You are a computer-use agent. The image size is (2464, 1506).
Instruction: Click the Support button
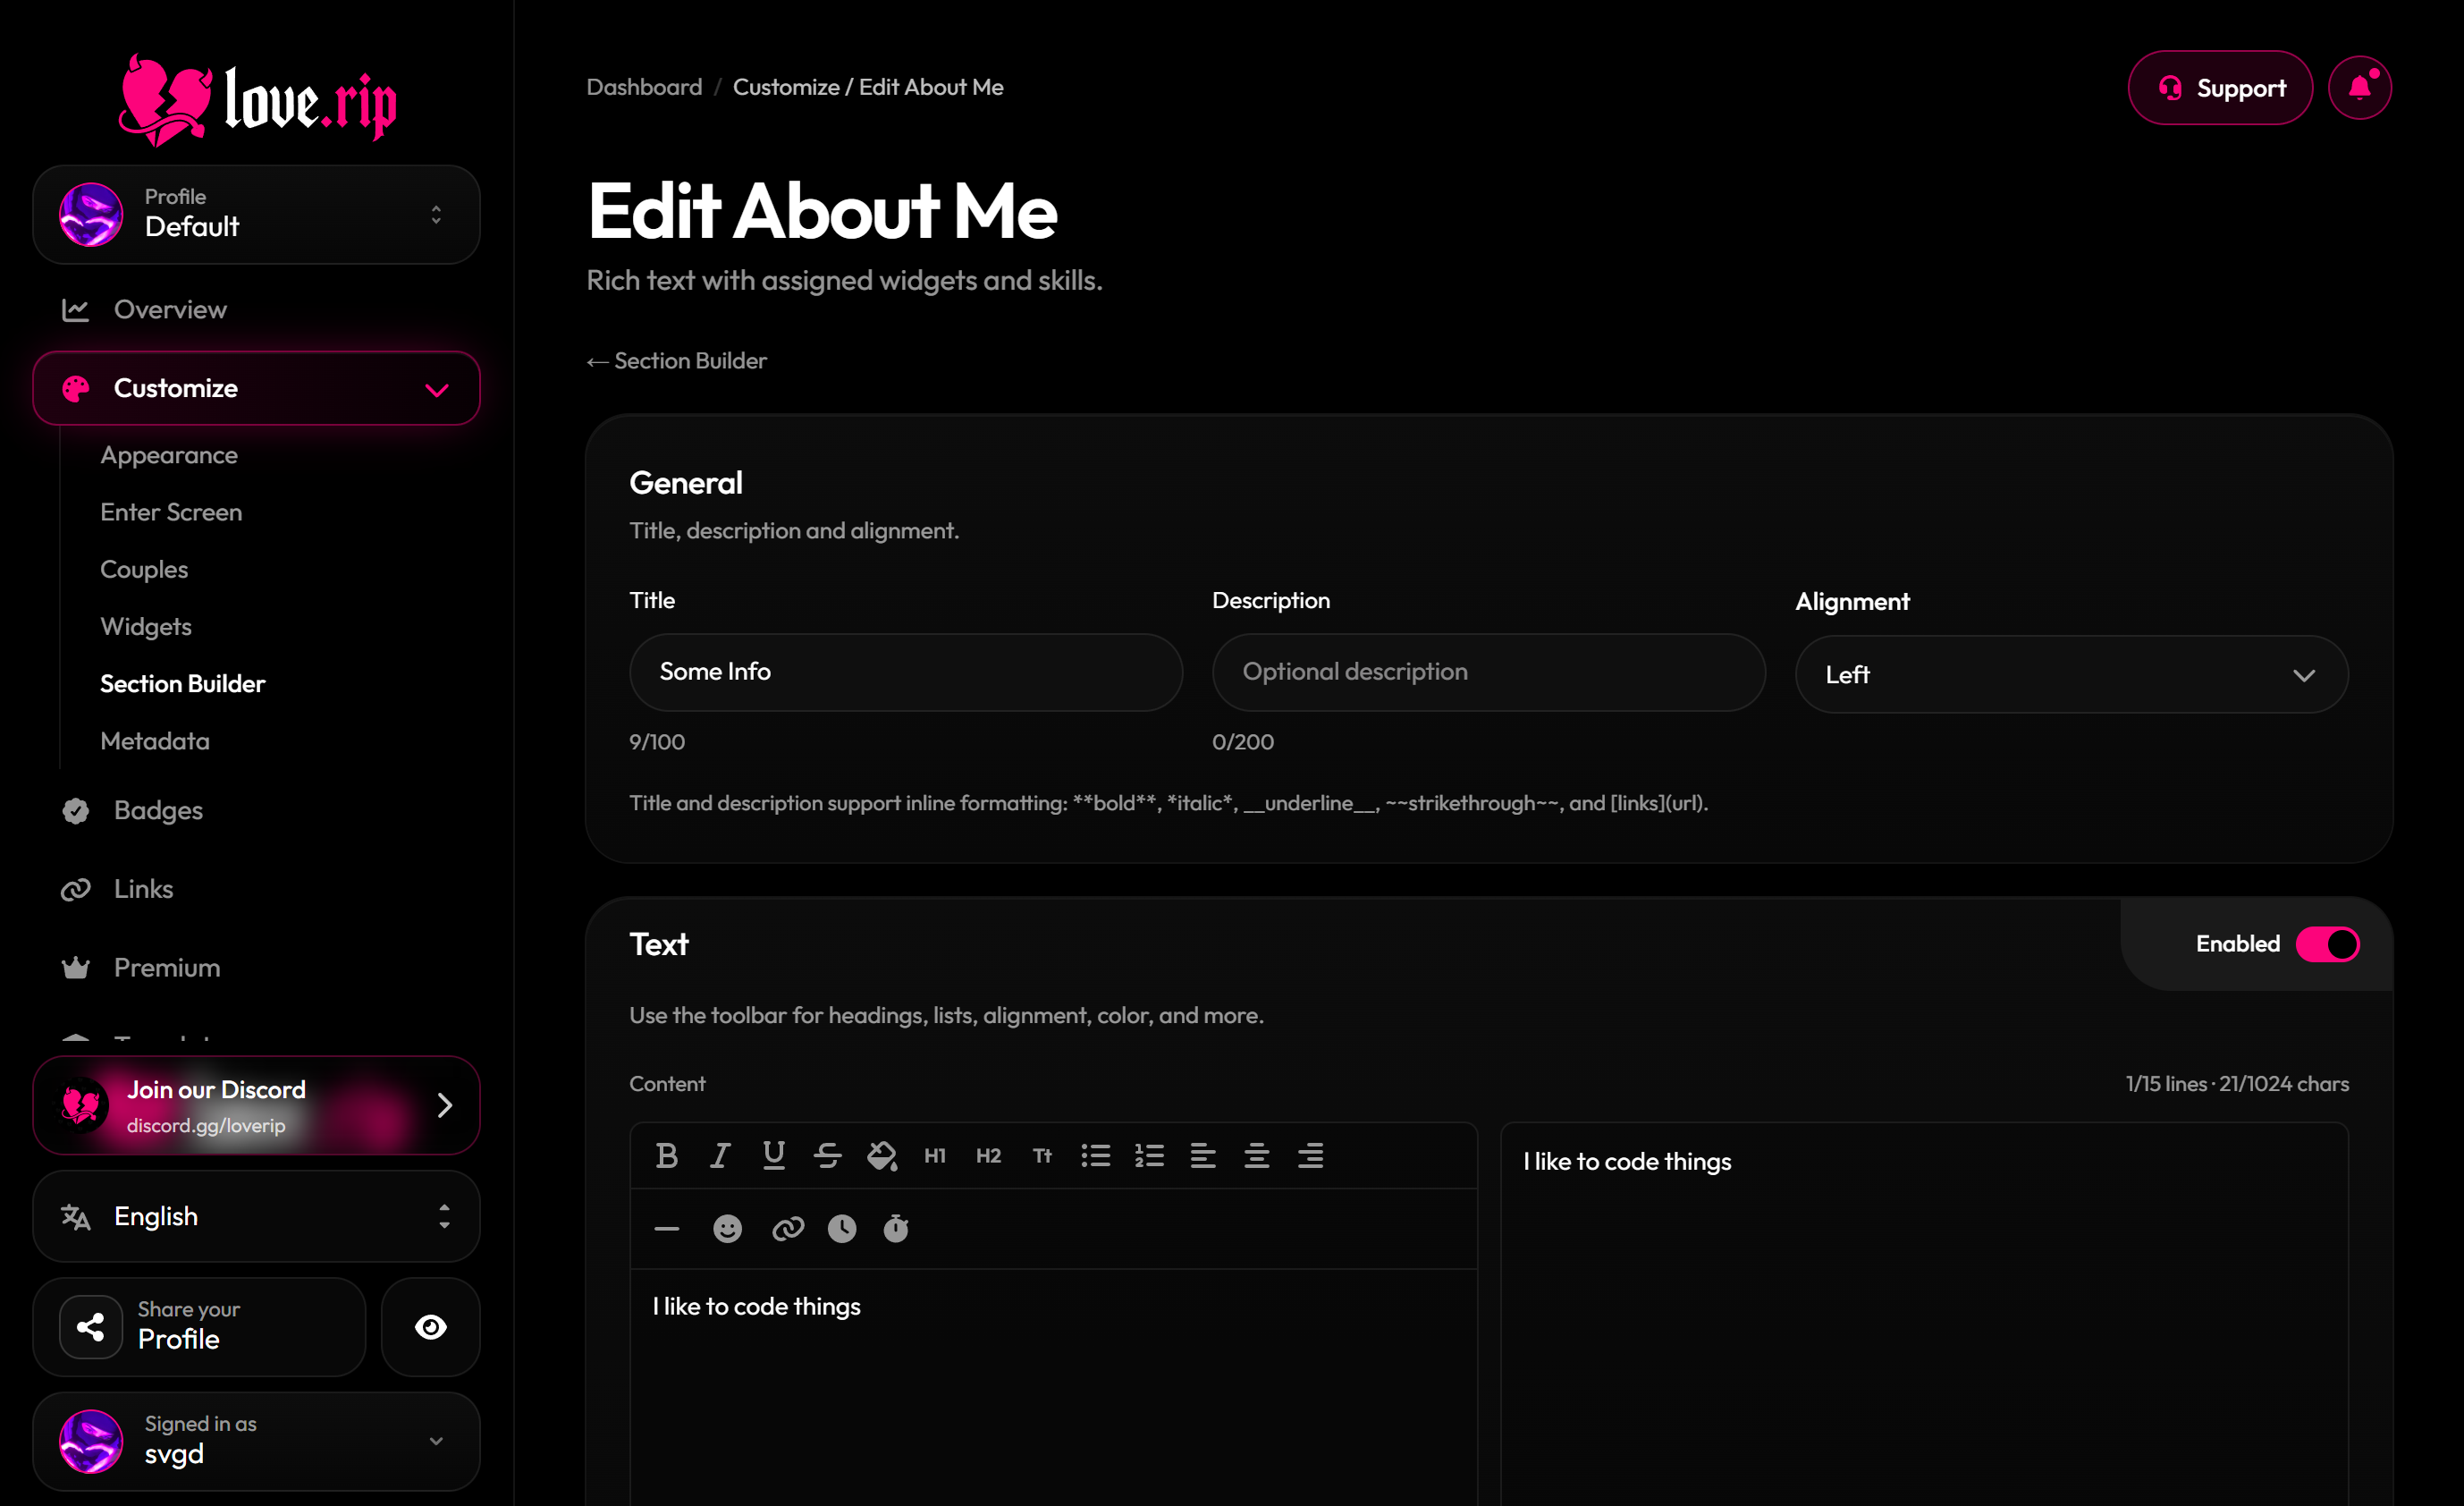pyautogui.click(x=2220, y=88)
